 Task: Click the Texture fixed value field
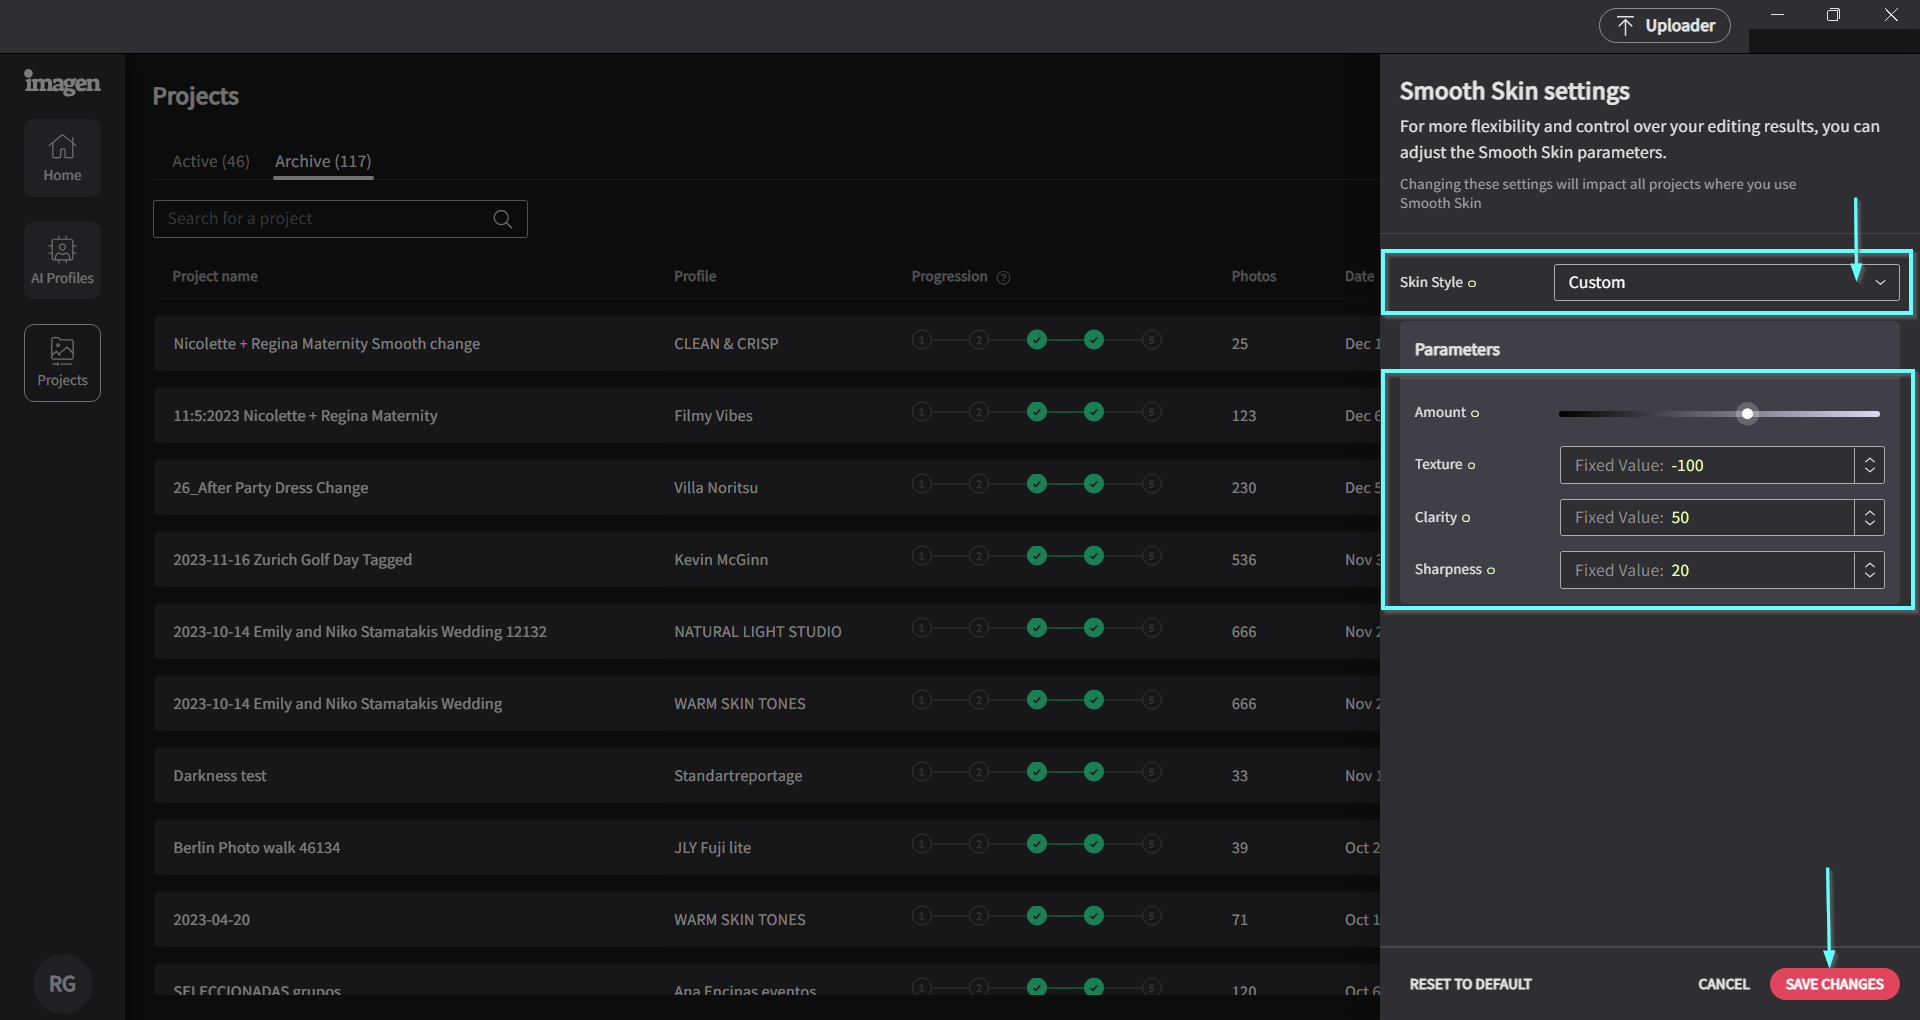pos(1707,465)
